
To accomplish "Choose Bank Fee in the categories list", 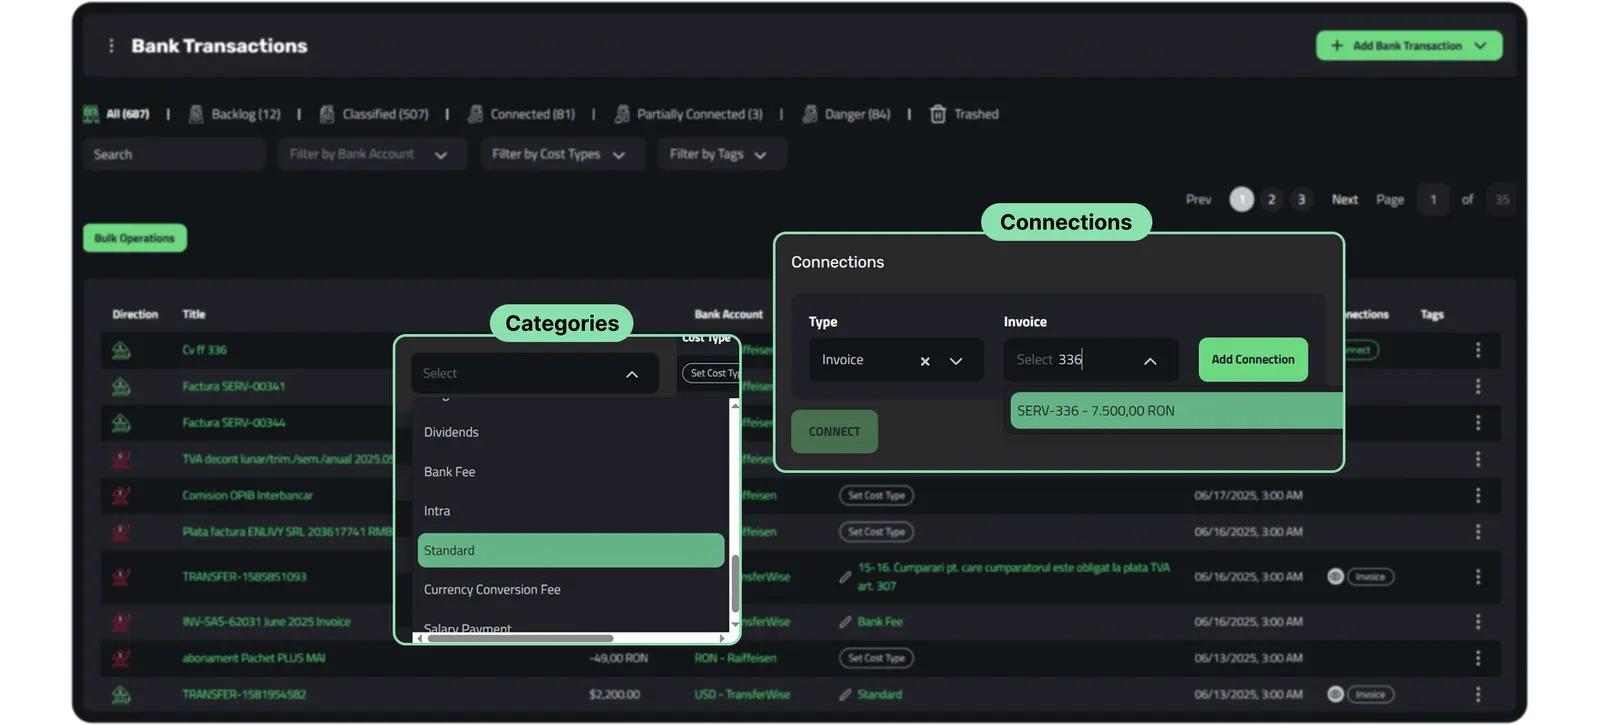I will point(570,472).
